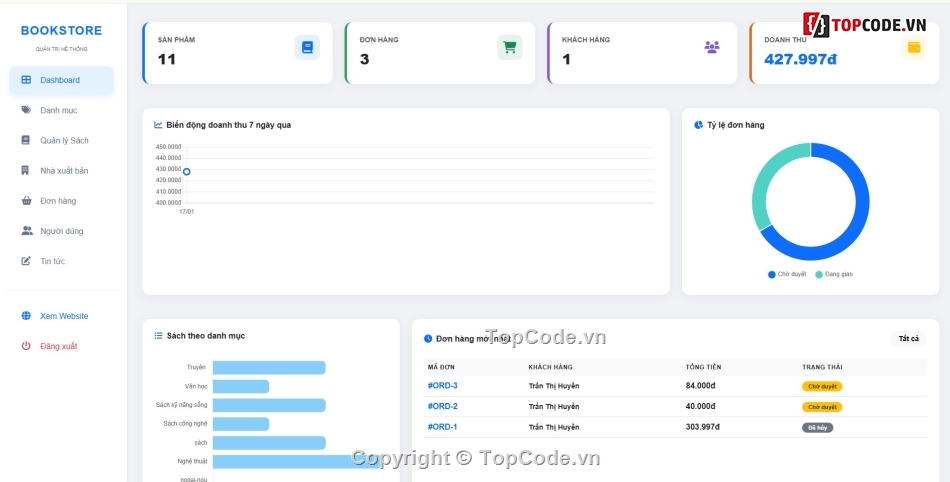Open the Nhà xuất bản menu item

tap(61, 171)
